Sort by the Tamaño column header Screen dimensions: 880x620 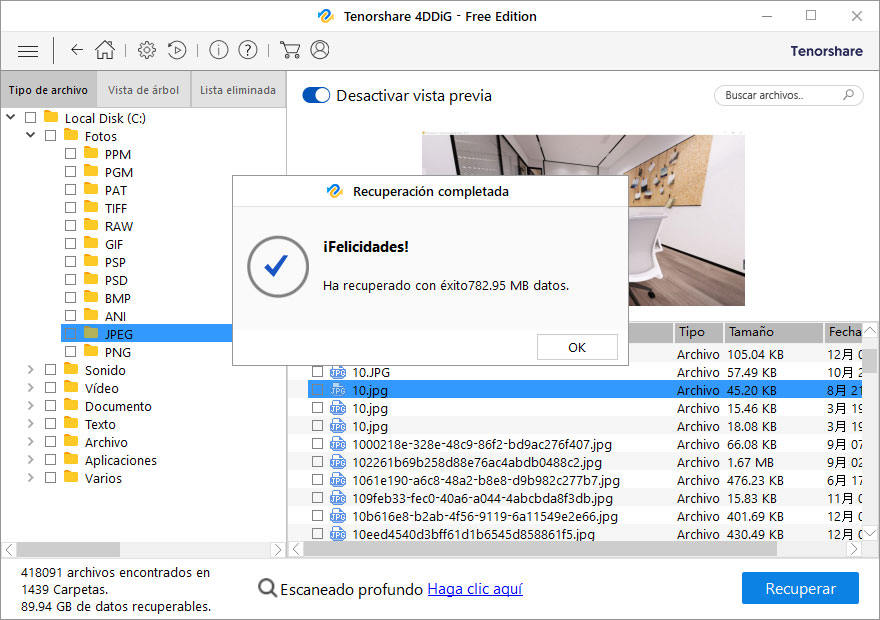pyautogui.click(x=773, y=332)
